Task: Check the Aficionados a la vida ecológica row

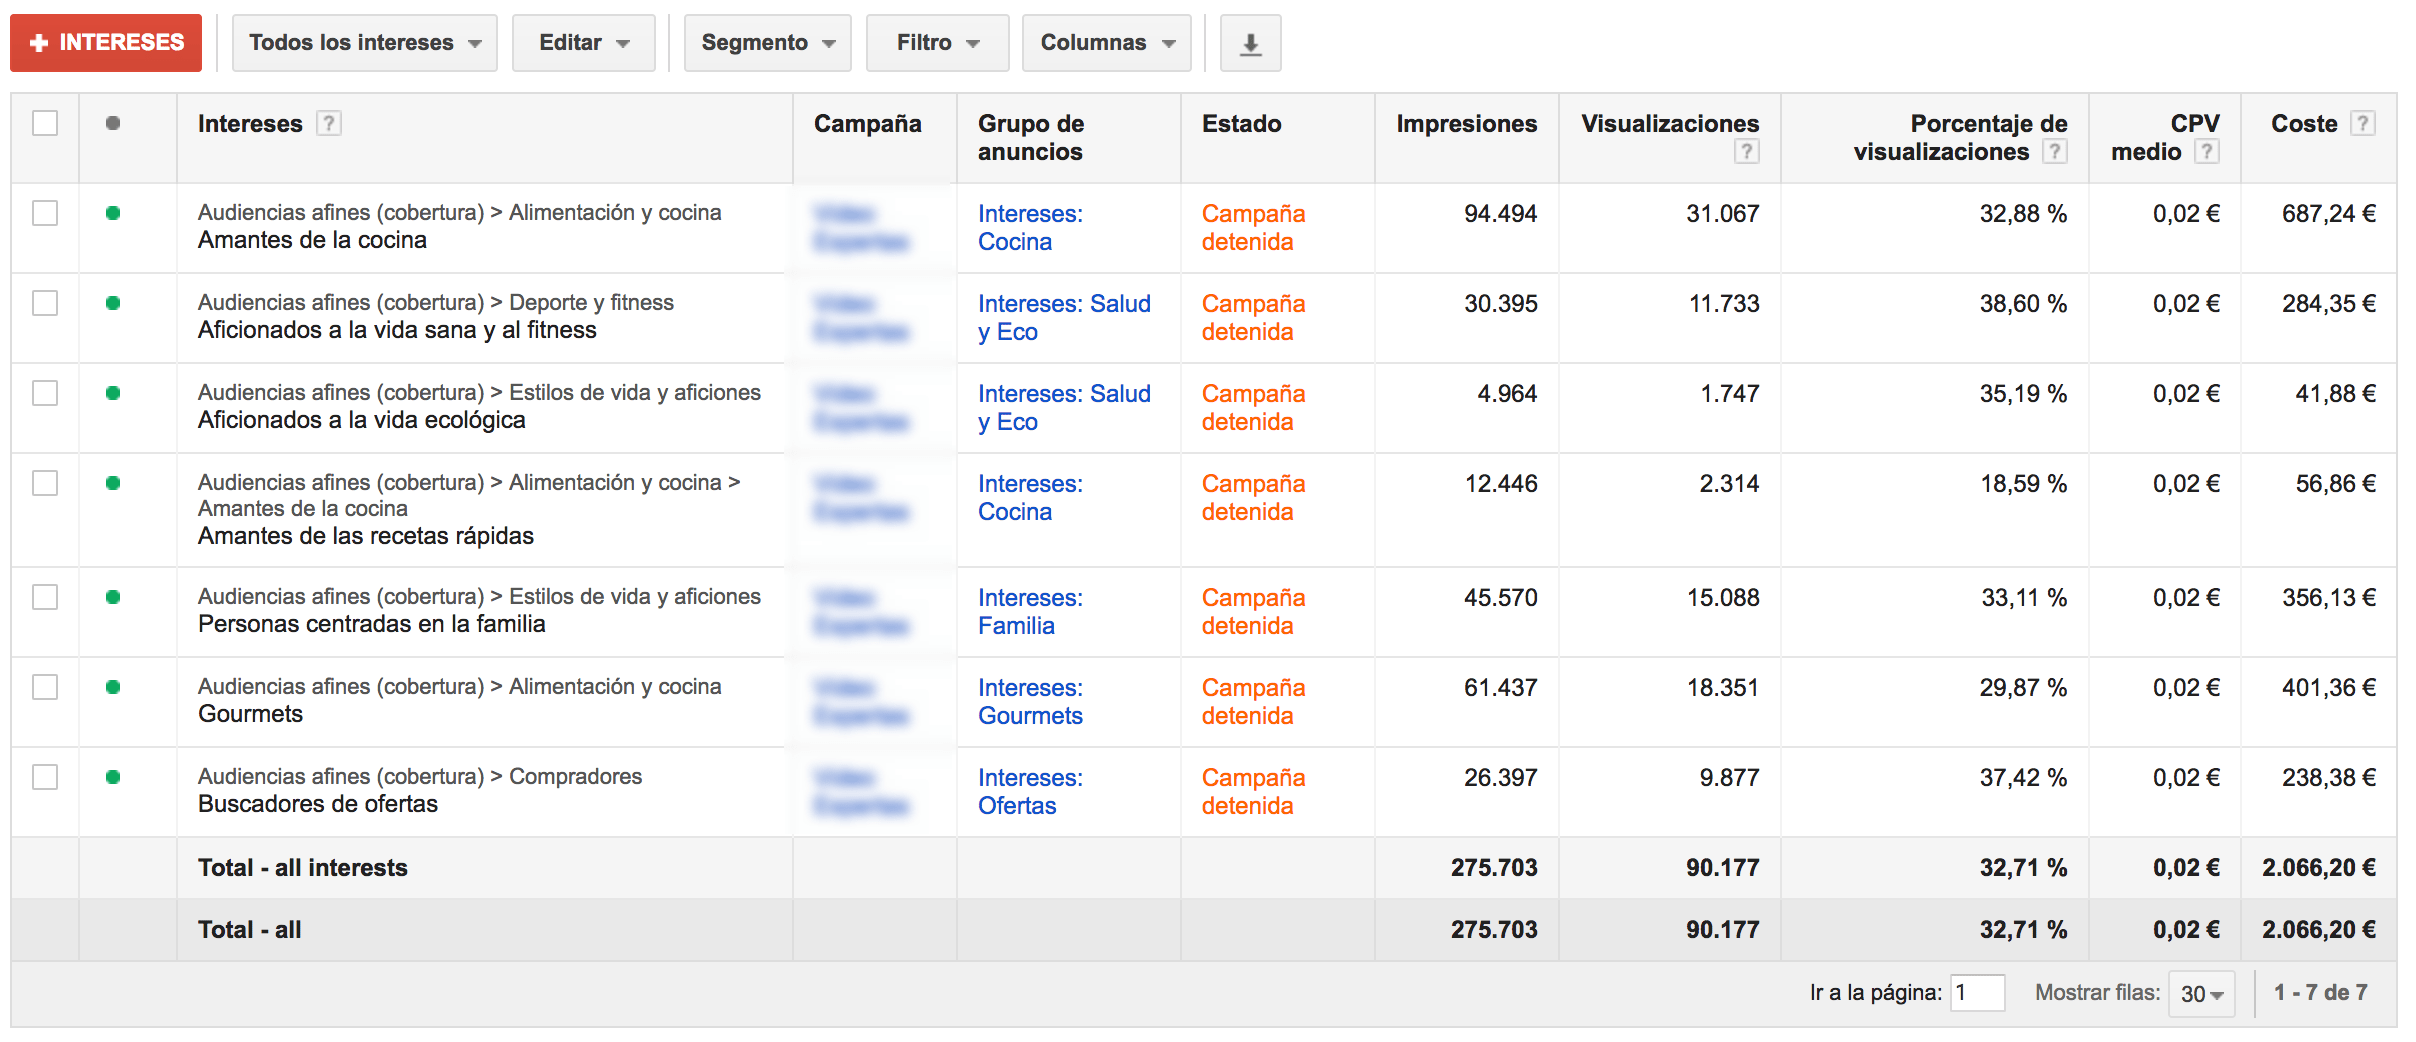Action: point(45,393)
